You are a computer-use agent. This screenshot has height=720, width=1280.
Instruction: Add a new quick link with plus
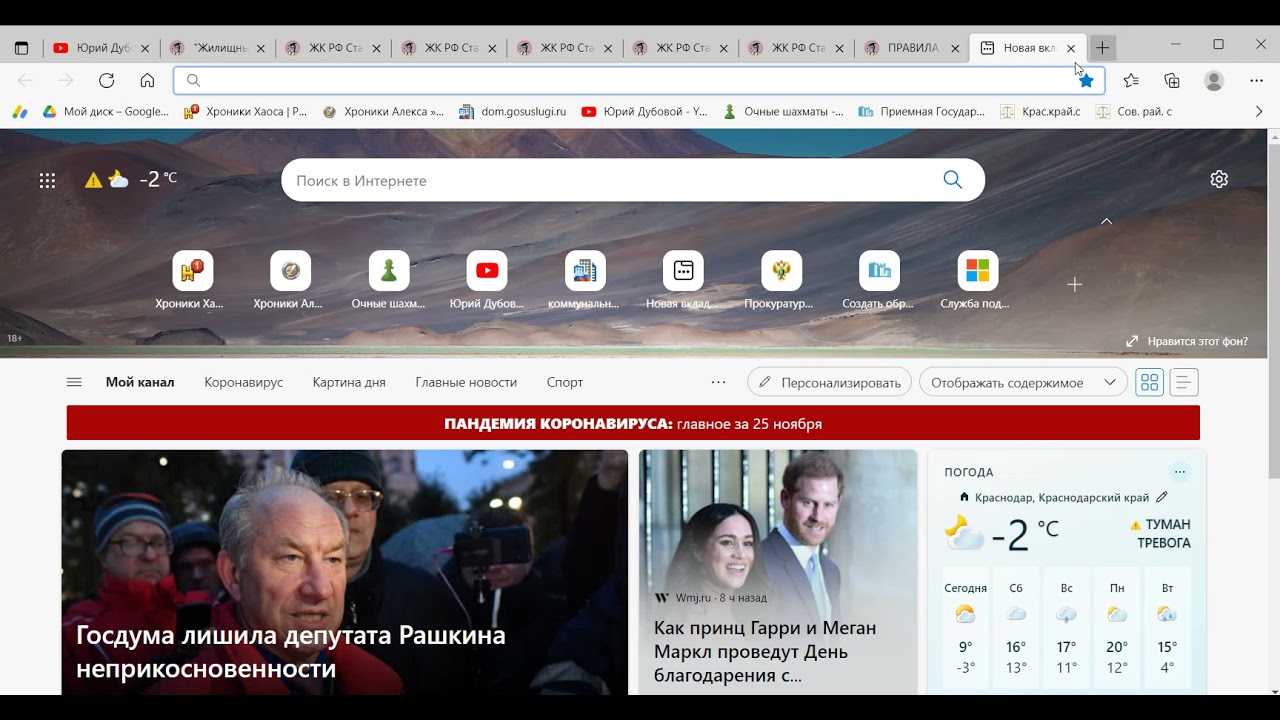[x=1075, y=285]
